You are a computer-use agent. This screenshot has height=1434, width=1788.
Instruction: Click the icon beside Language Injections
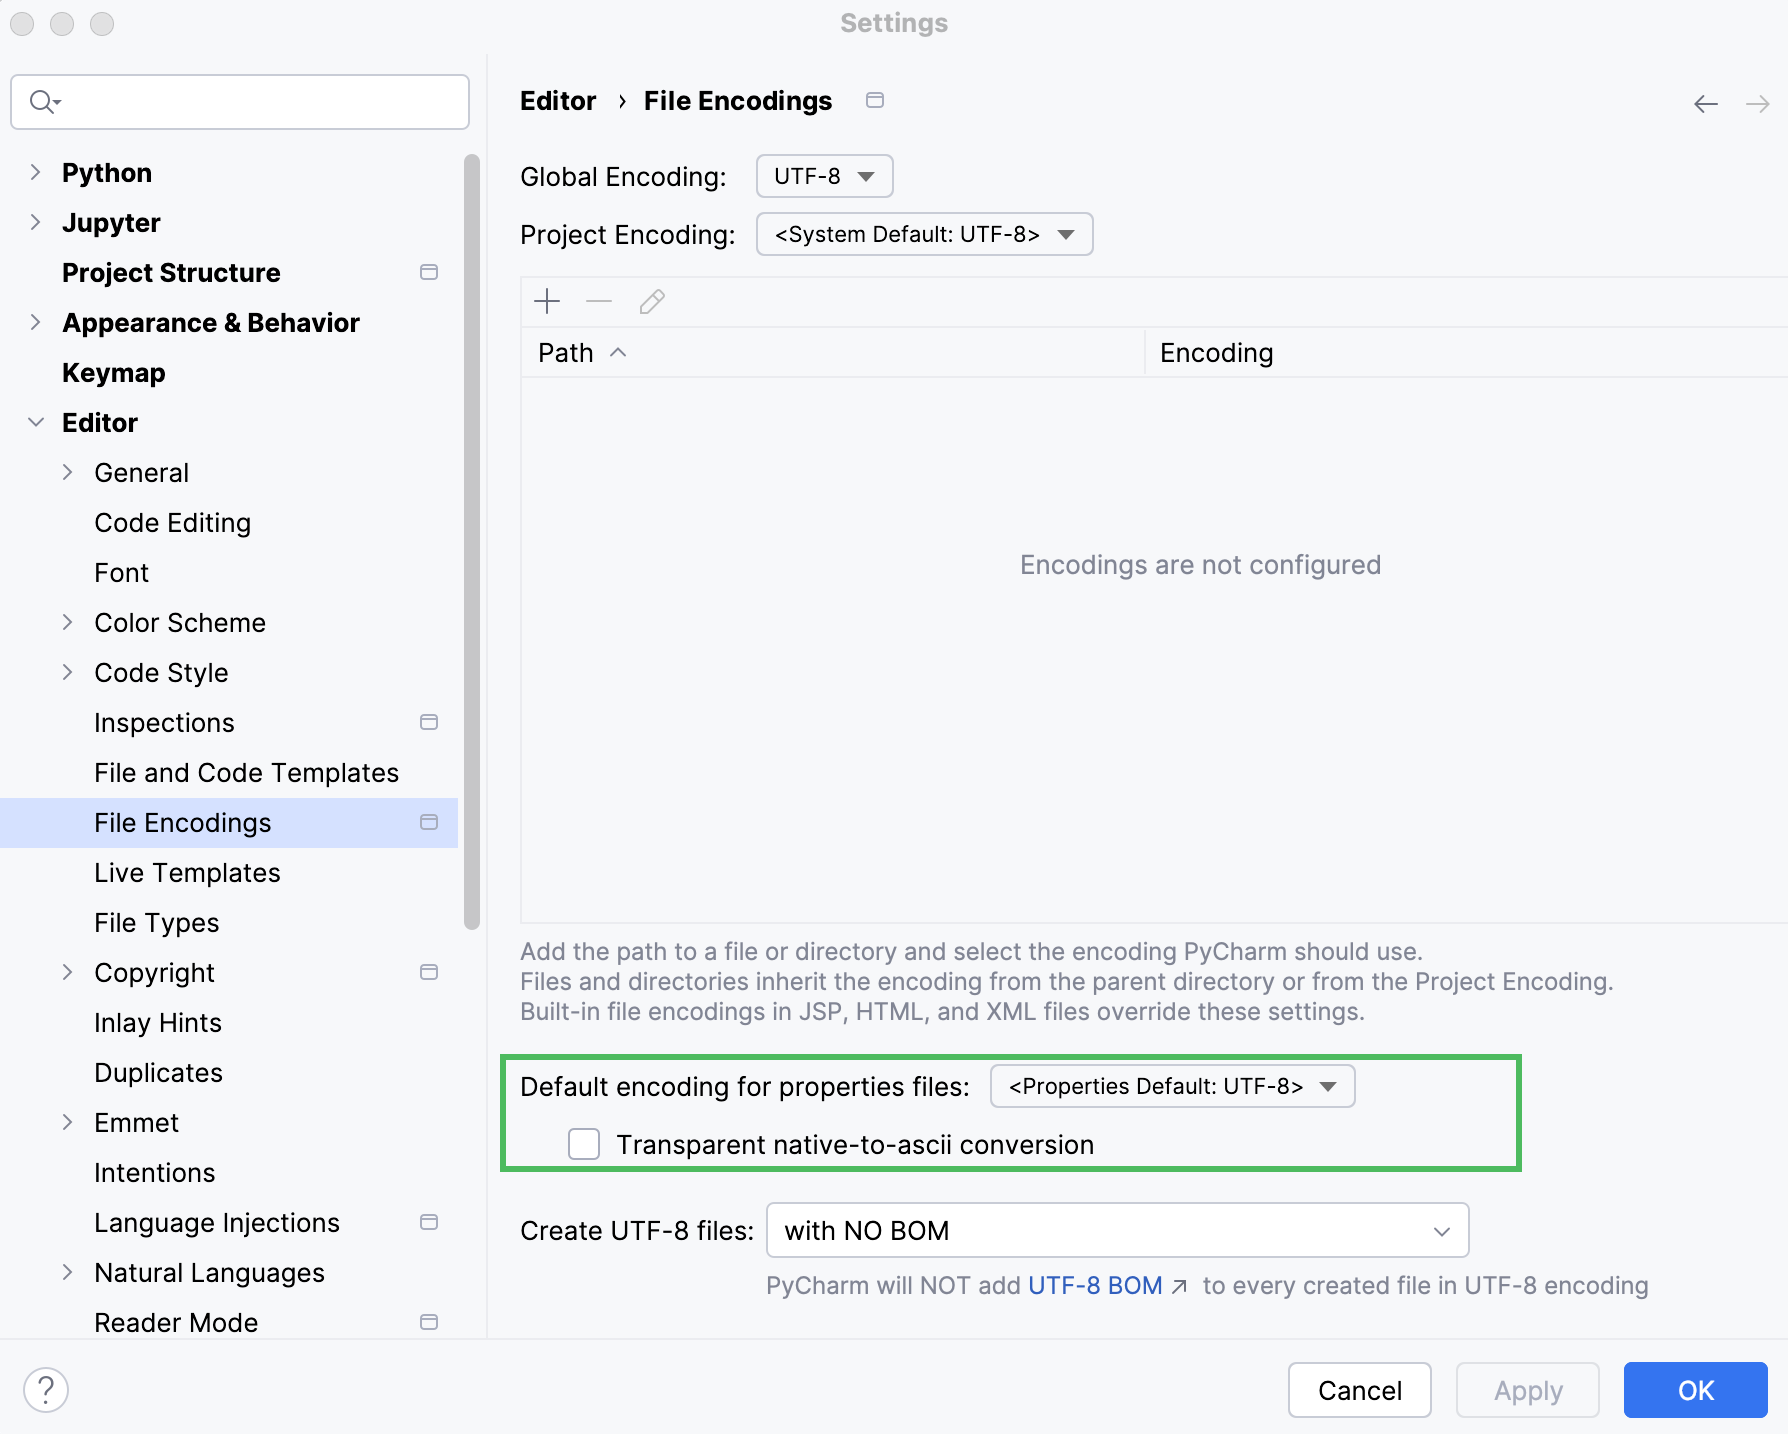click(429, 1222)
